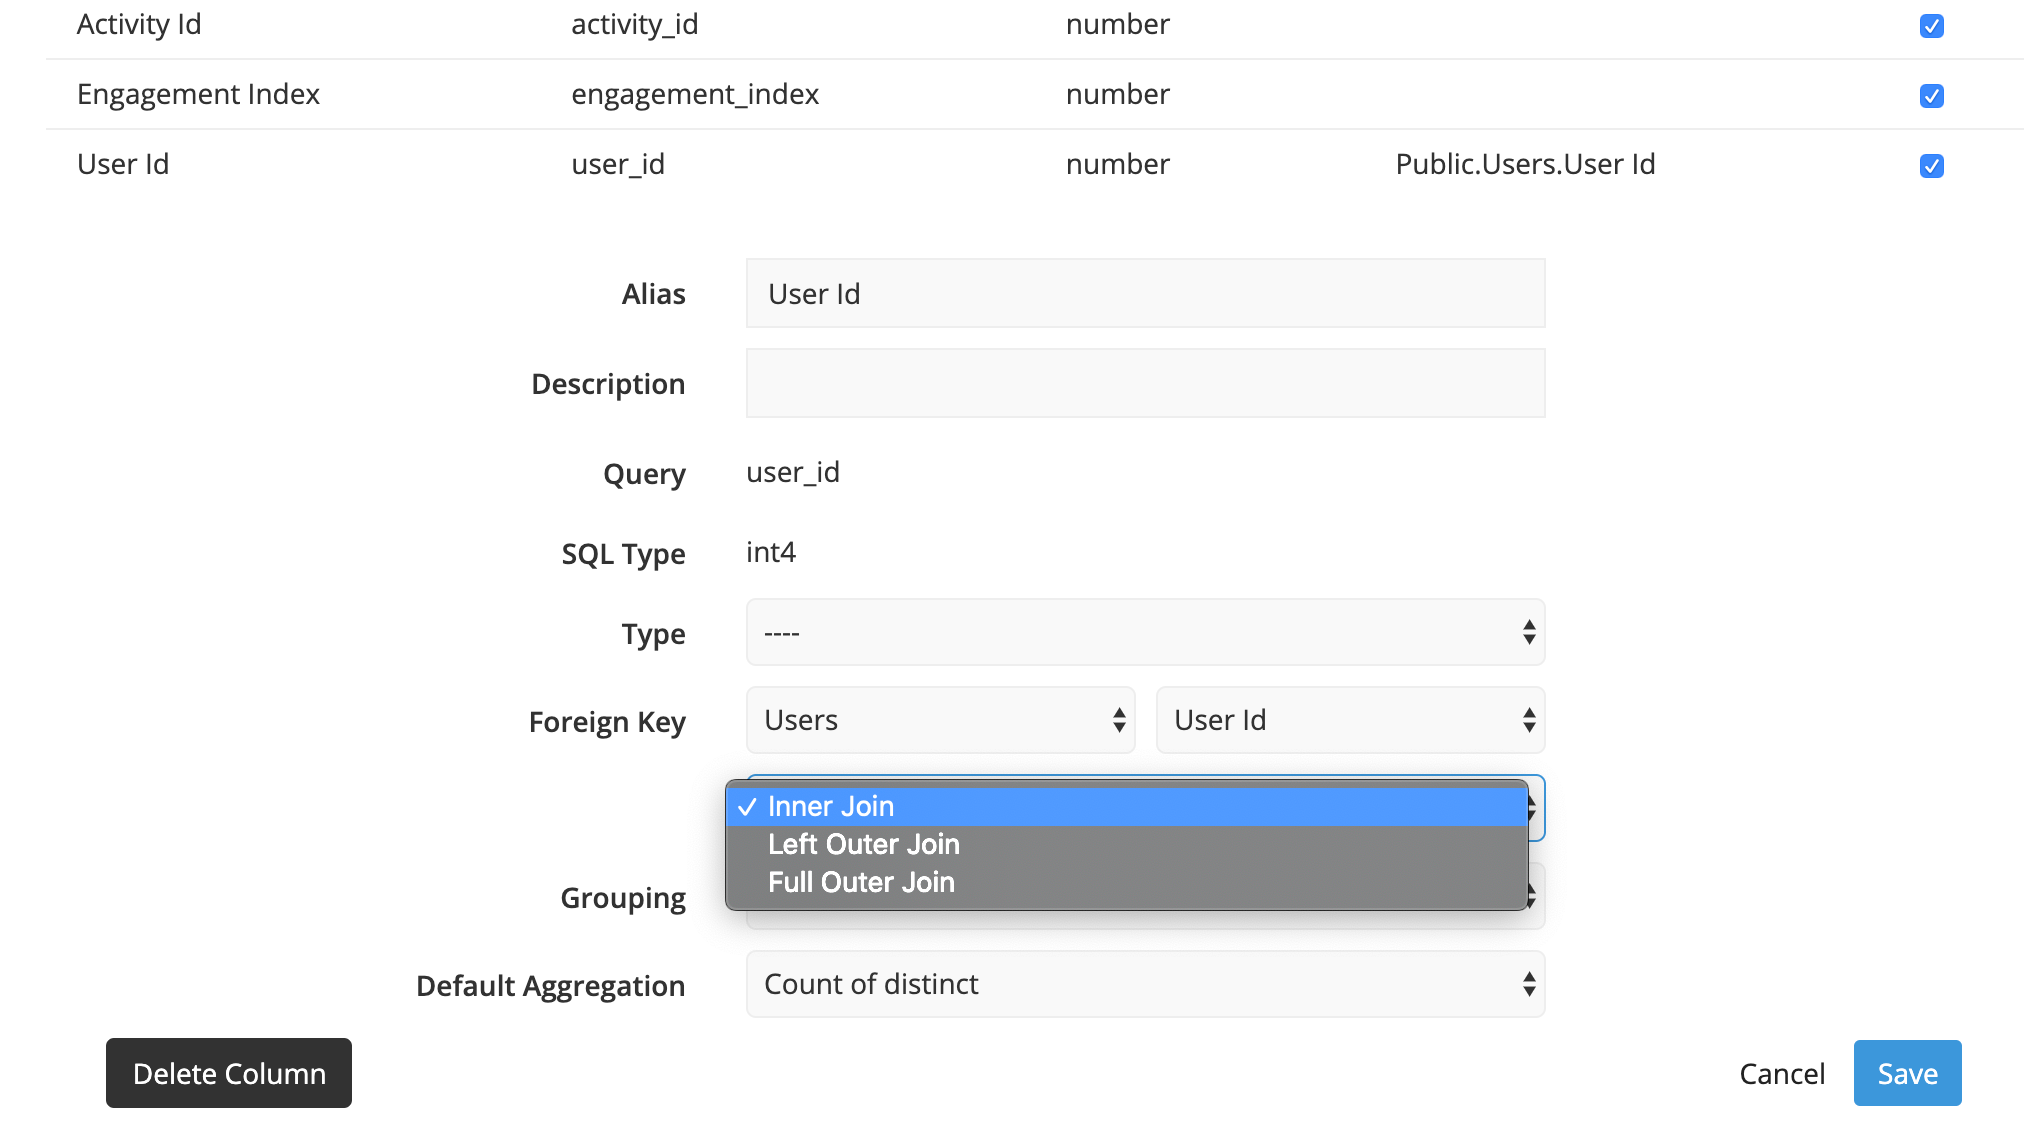The image size is (2044, 1122).
Task: Click the Public.Users.User Id foreign key text
Action: (x=1525, y=164)
